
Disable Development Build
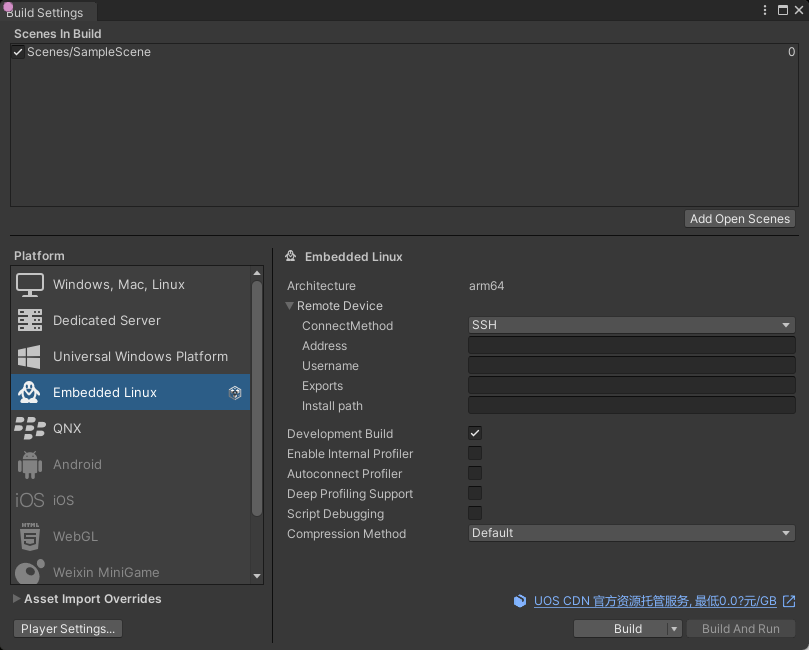(474, 433)
